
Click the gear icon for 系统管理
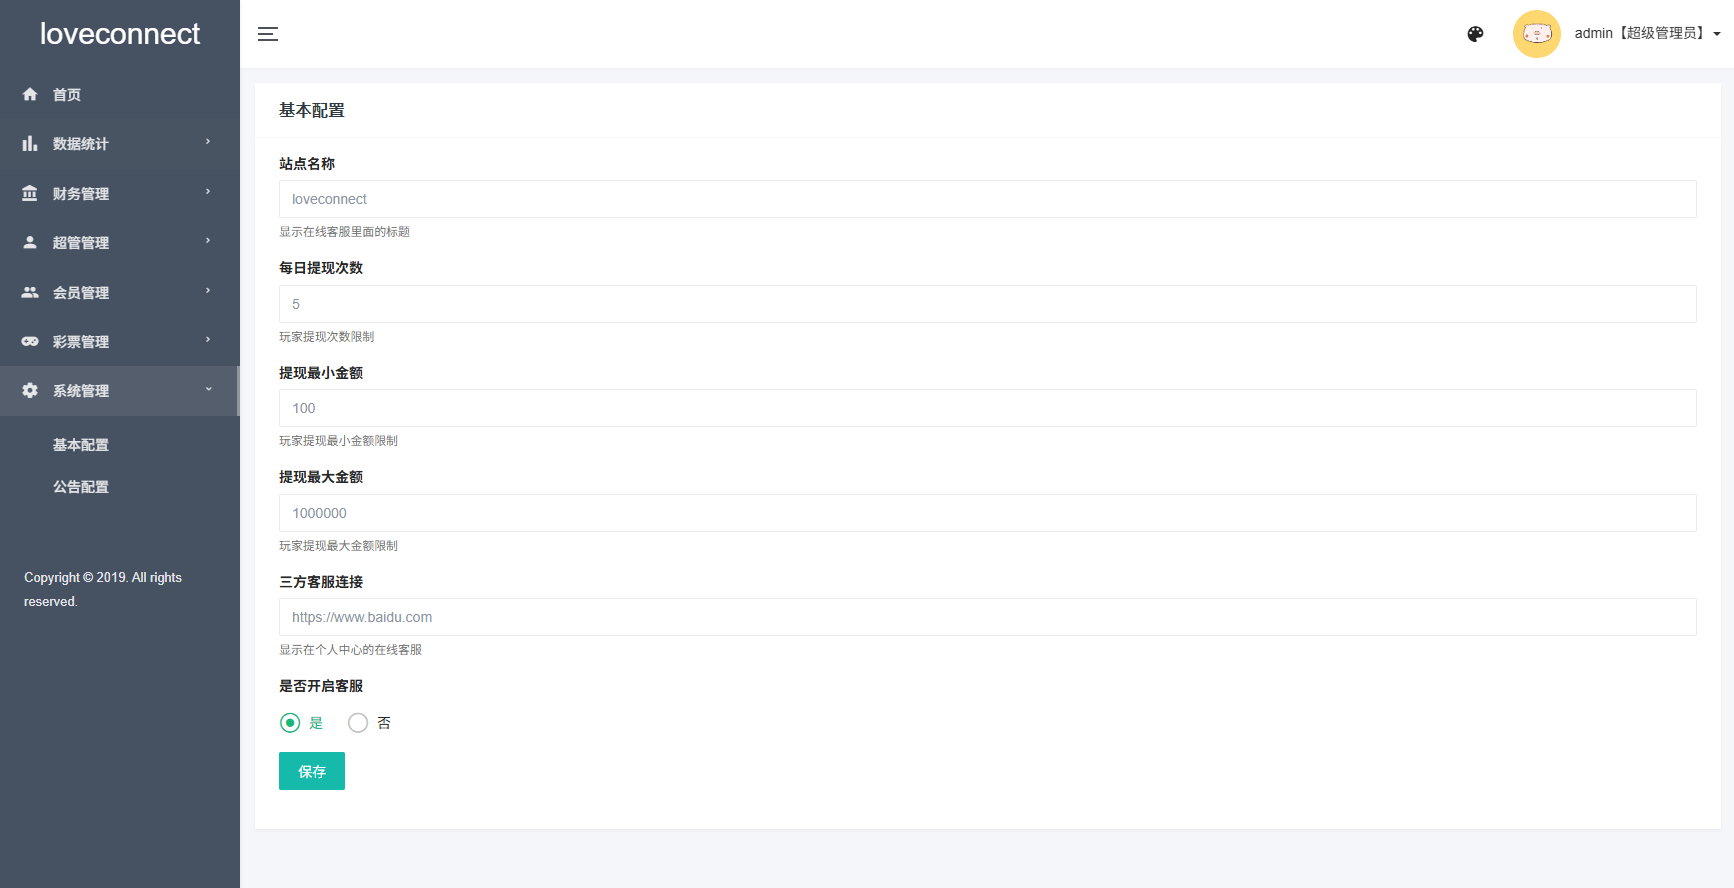click(30, 391)
